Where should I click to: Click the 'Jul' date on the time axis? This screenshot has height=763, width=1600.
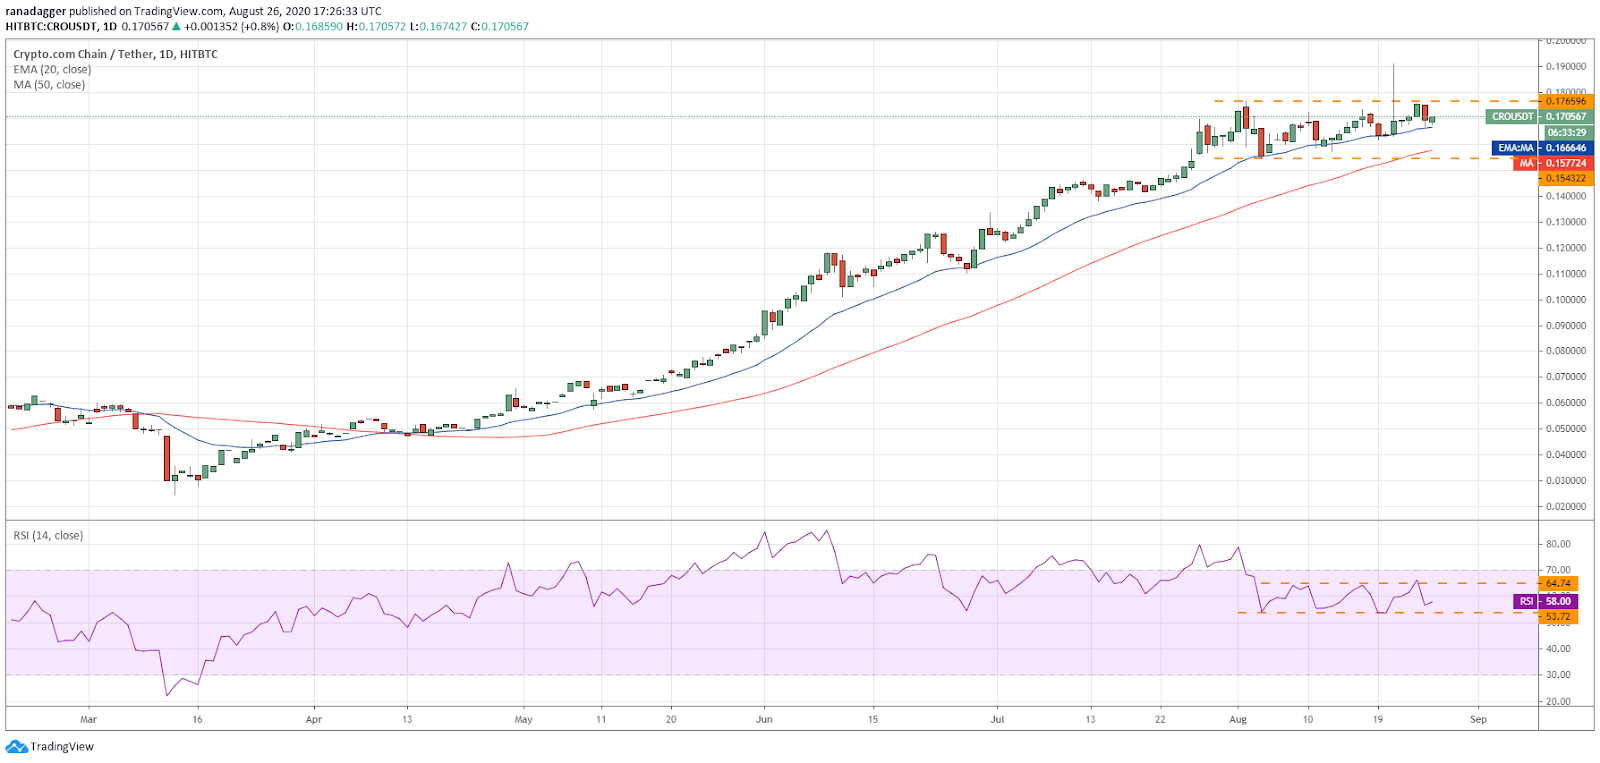997,720
